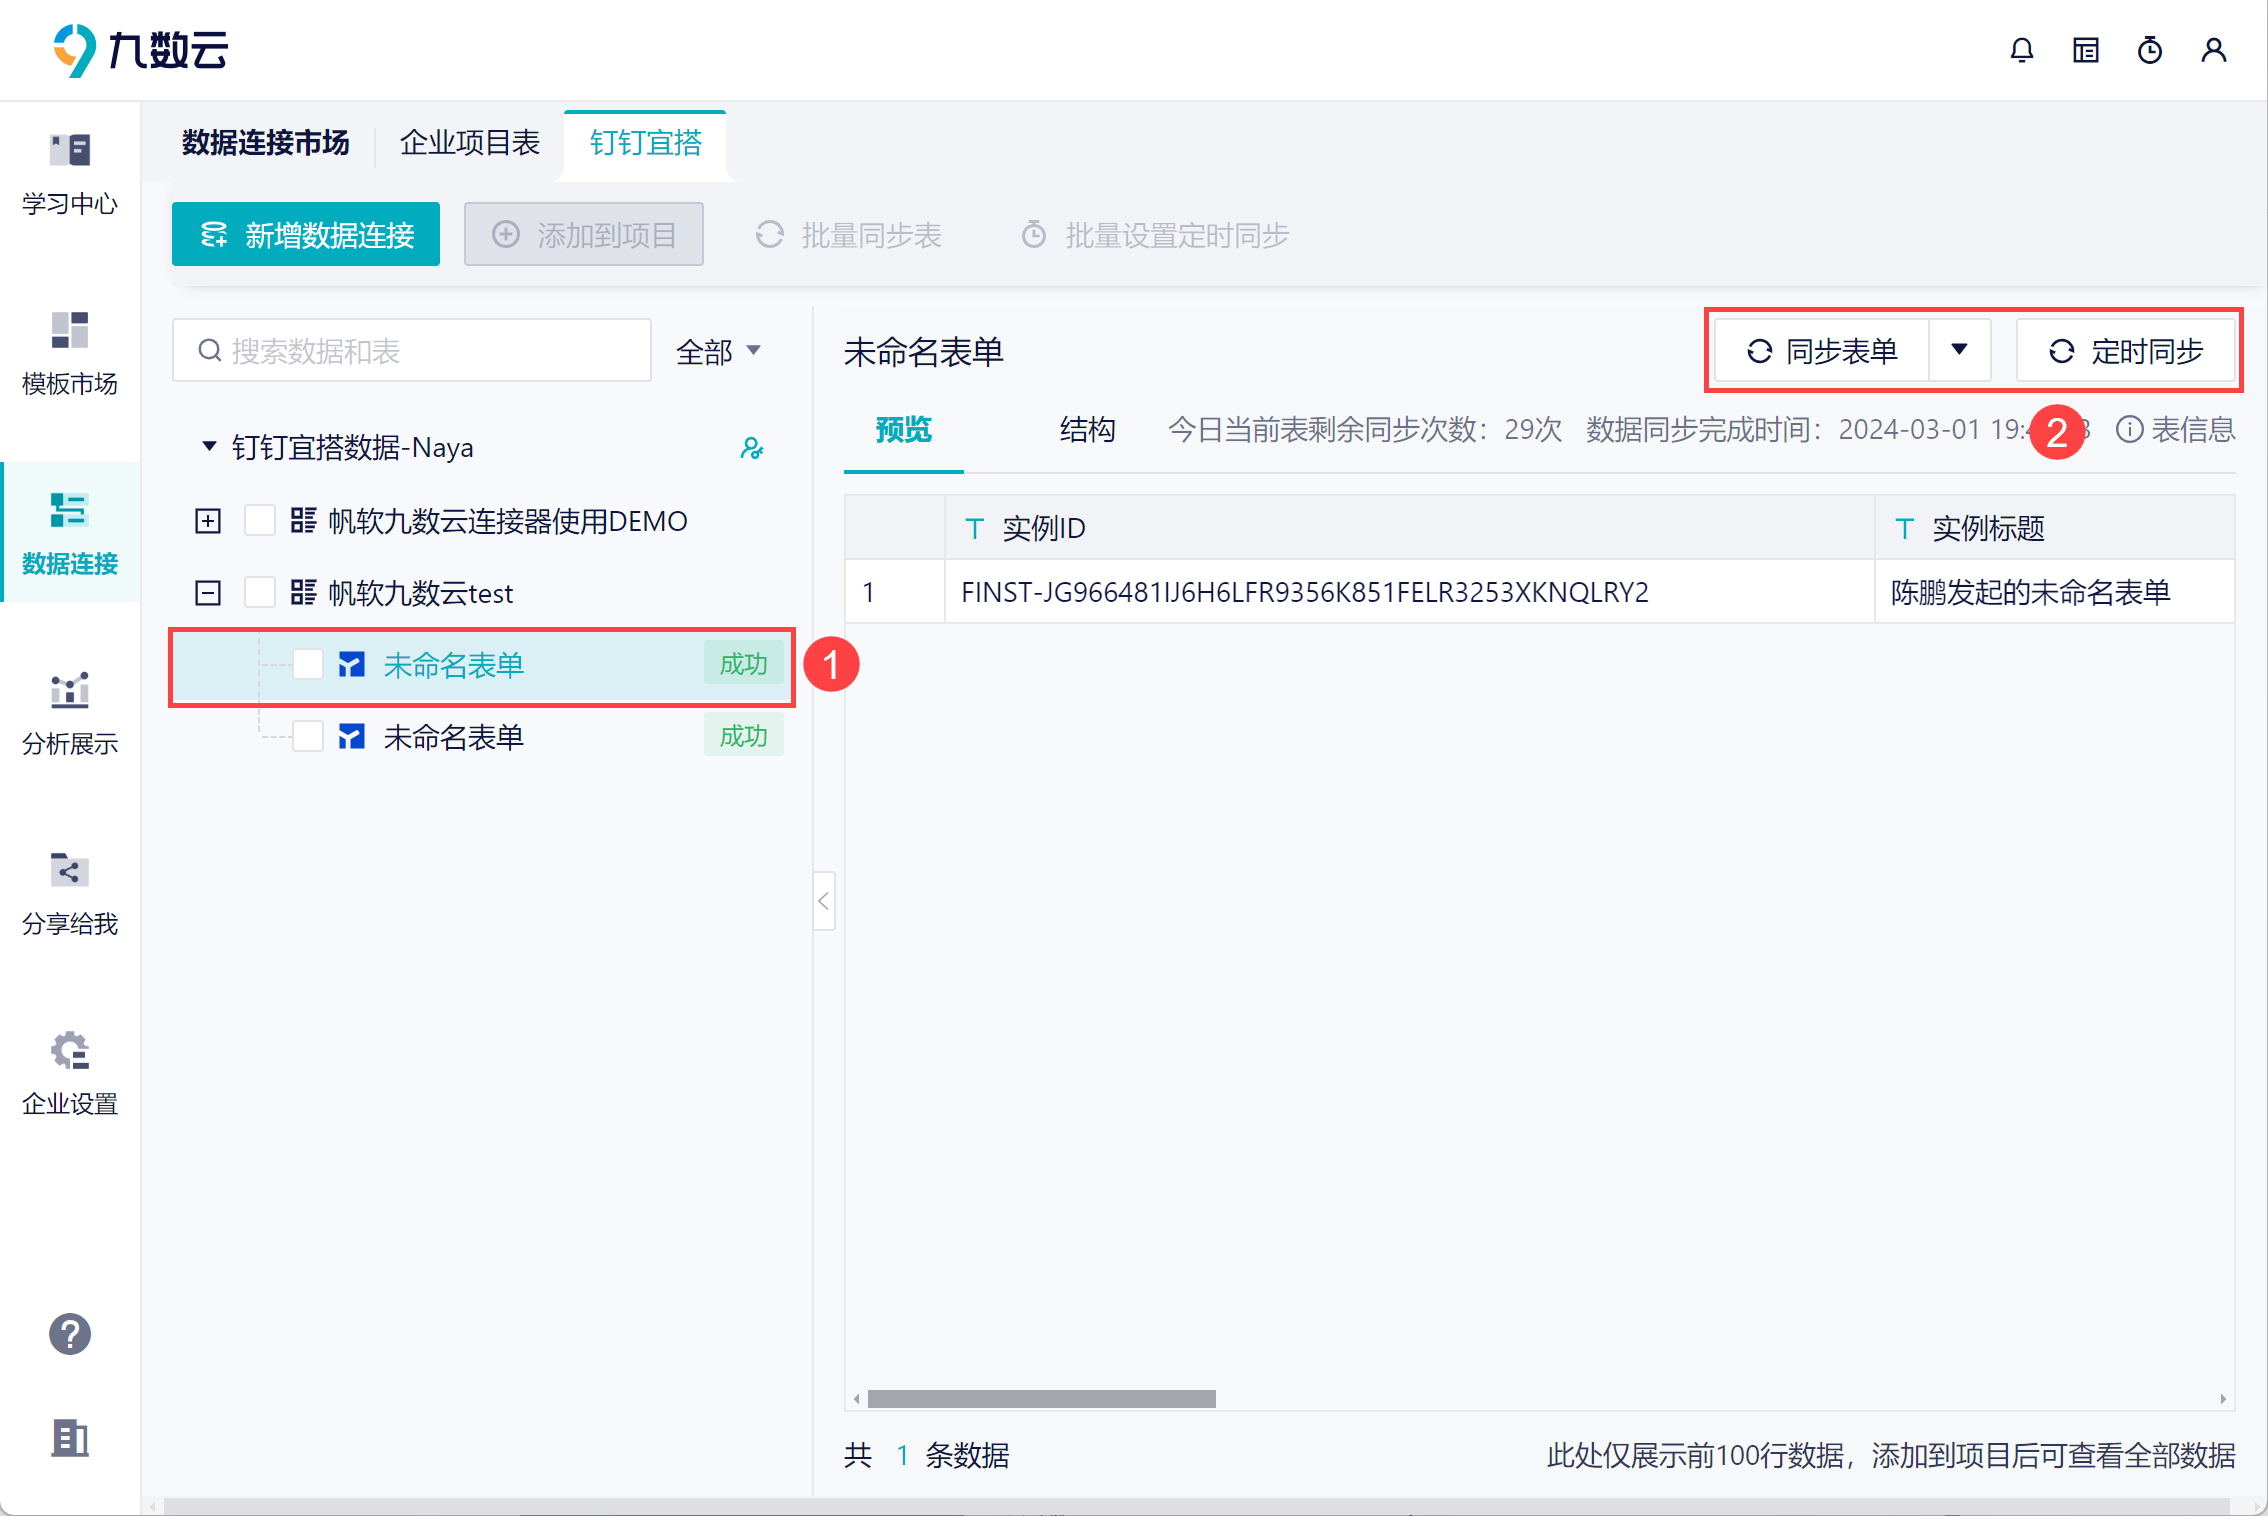2268x1516 pixels.
Task: Open dropdown arrow next to 同步表单
Action: point(1959,350)
